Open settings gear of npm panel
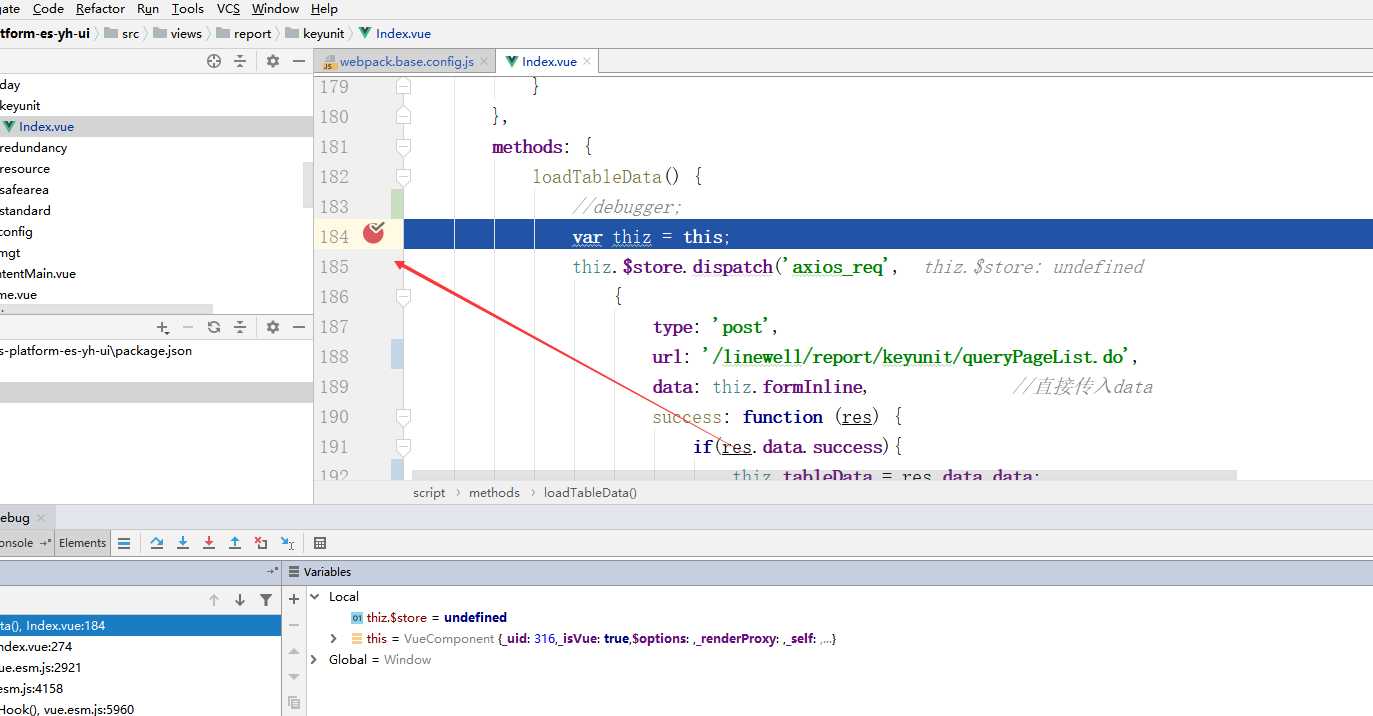Image resolution: width=1373 pixels, height=716 pixels. (273, 327)
